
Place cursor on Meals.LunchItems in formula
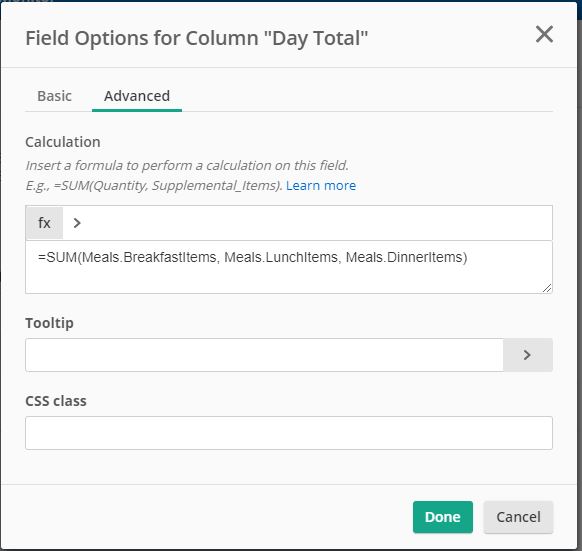click(282, 257)
